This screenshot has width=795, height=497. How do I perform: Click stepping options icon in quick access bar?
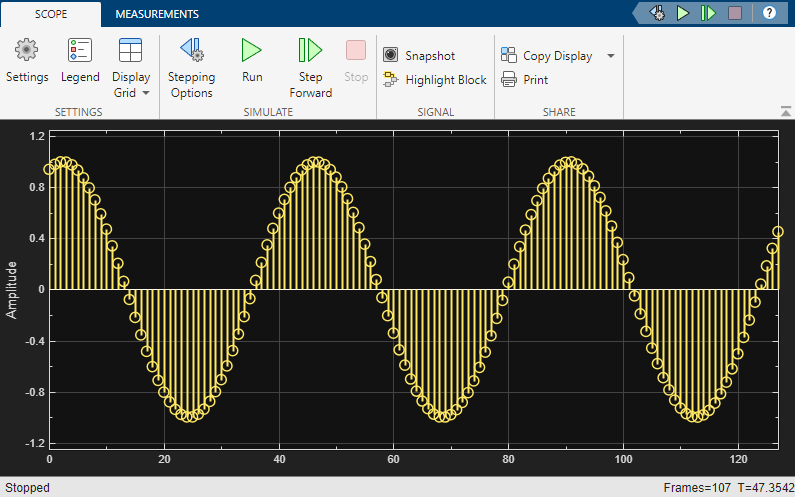[657, 13]
